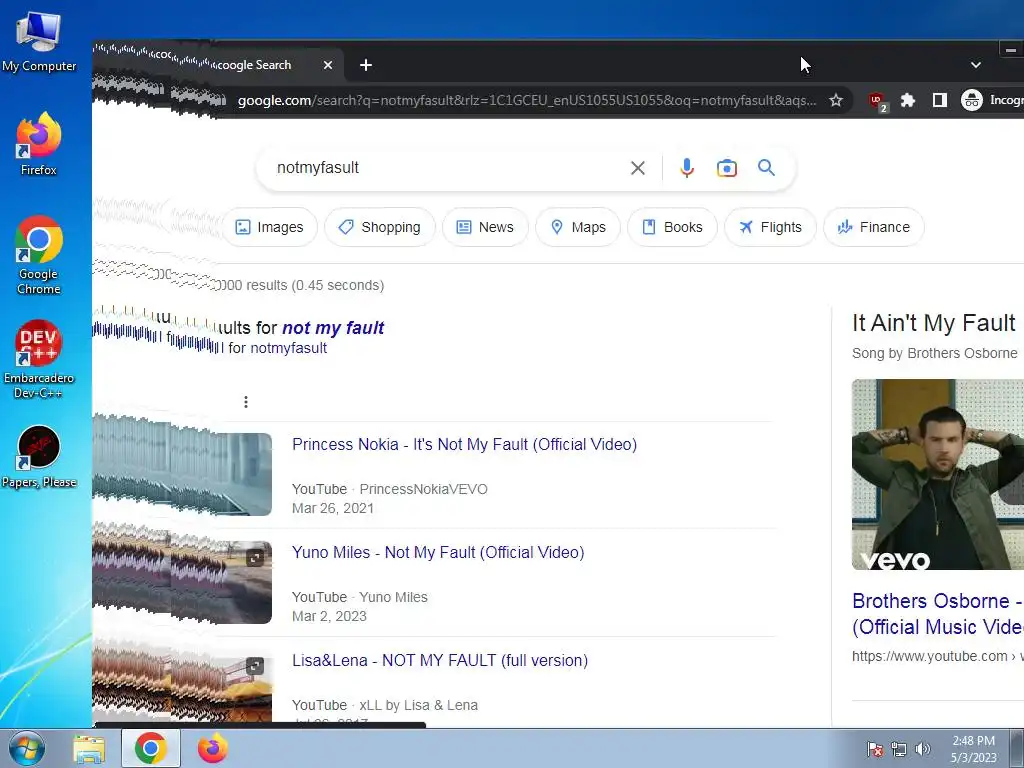This screenshot has width=1024, height=768.
Task: Open volume speaker tray icon
Action: click(923, 749)
